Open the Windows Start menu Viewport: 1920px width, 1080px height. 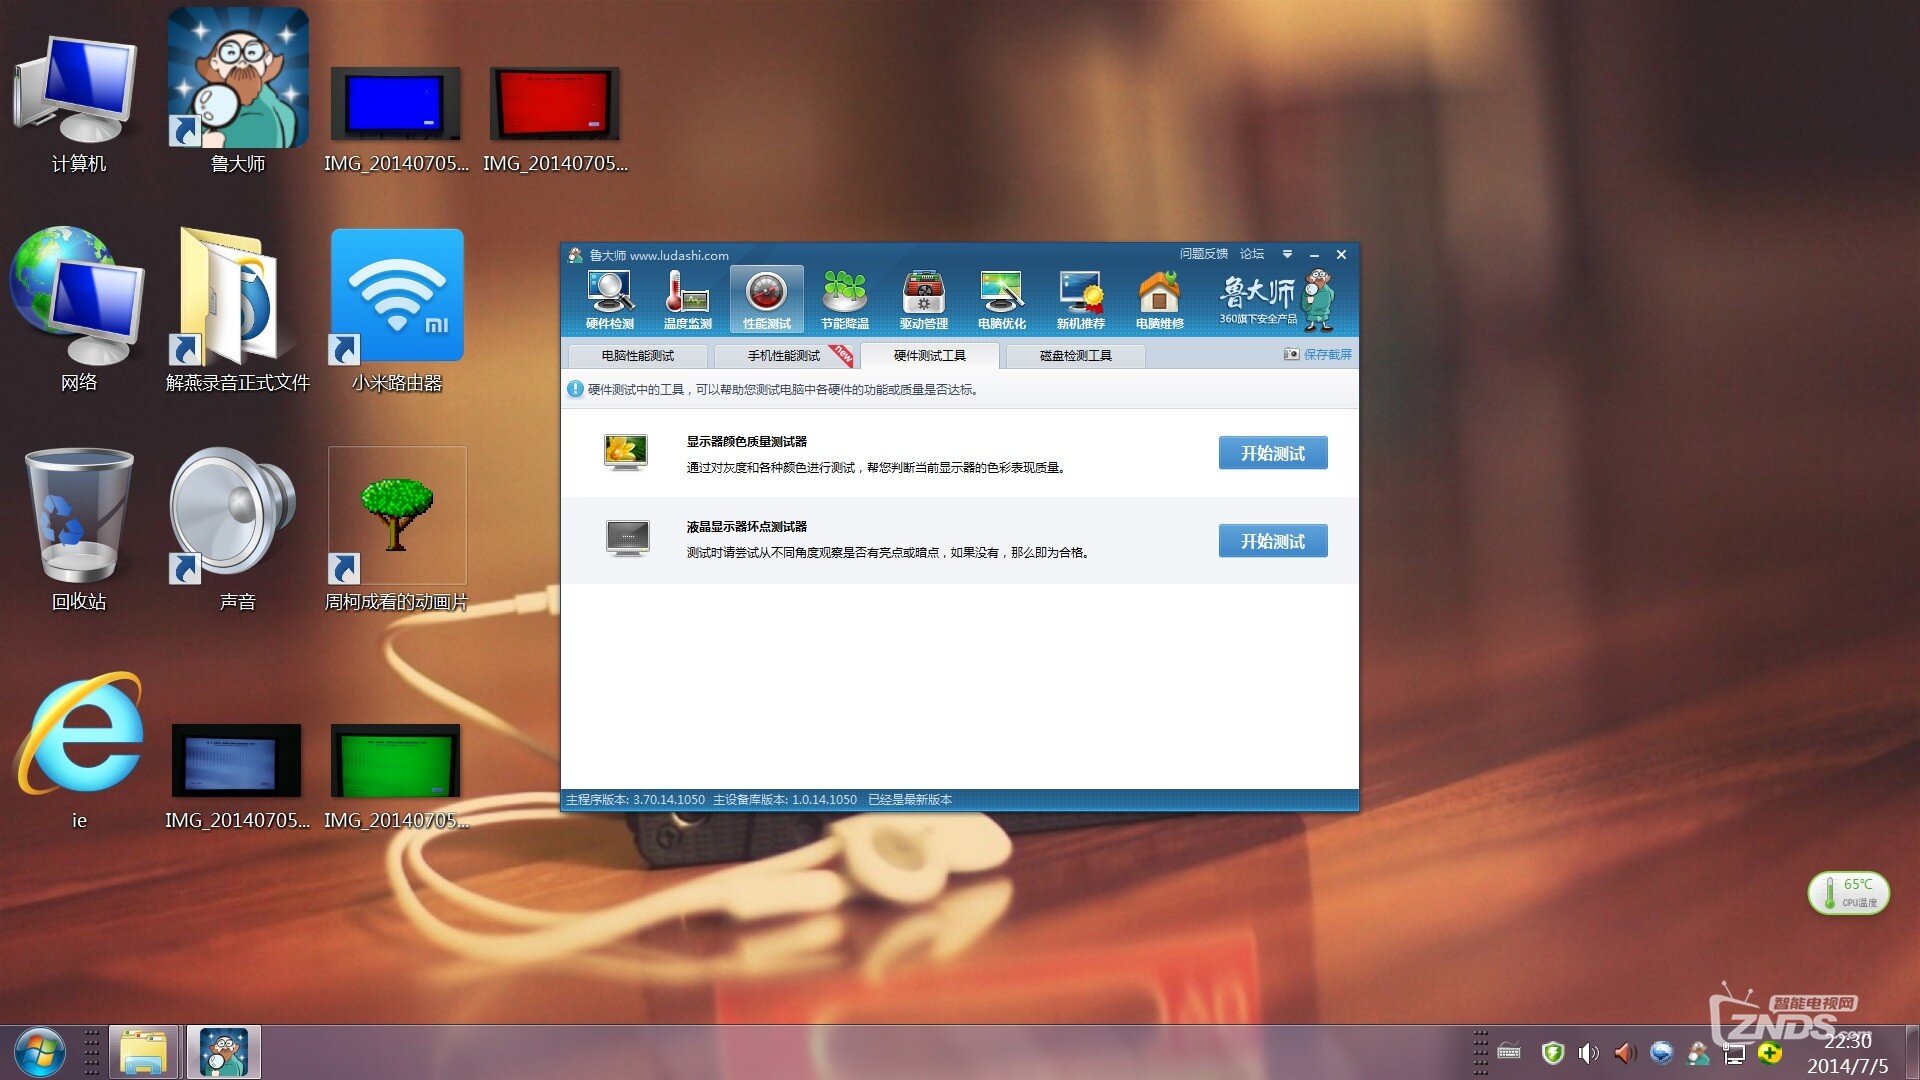38,1053
